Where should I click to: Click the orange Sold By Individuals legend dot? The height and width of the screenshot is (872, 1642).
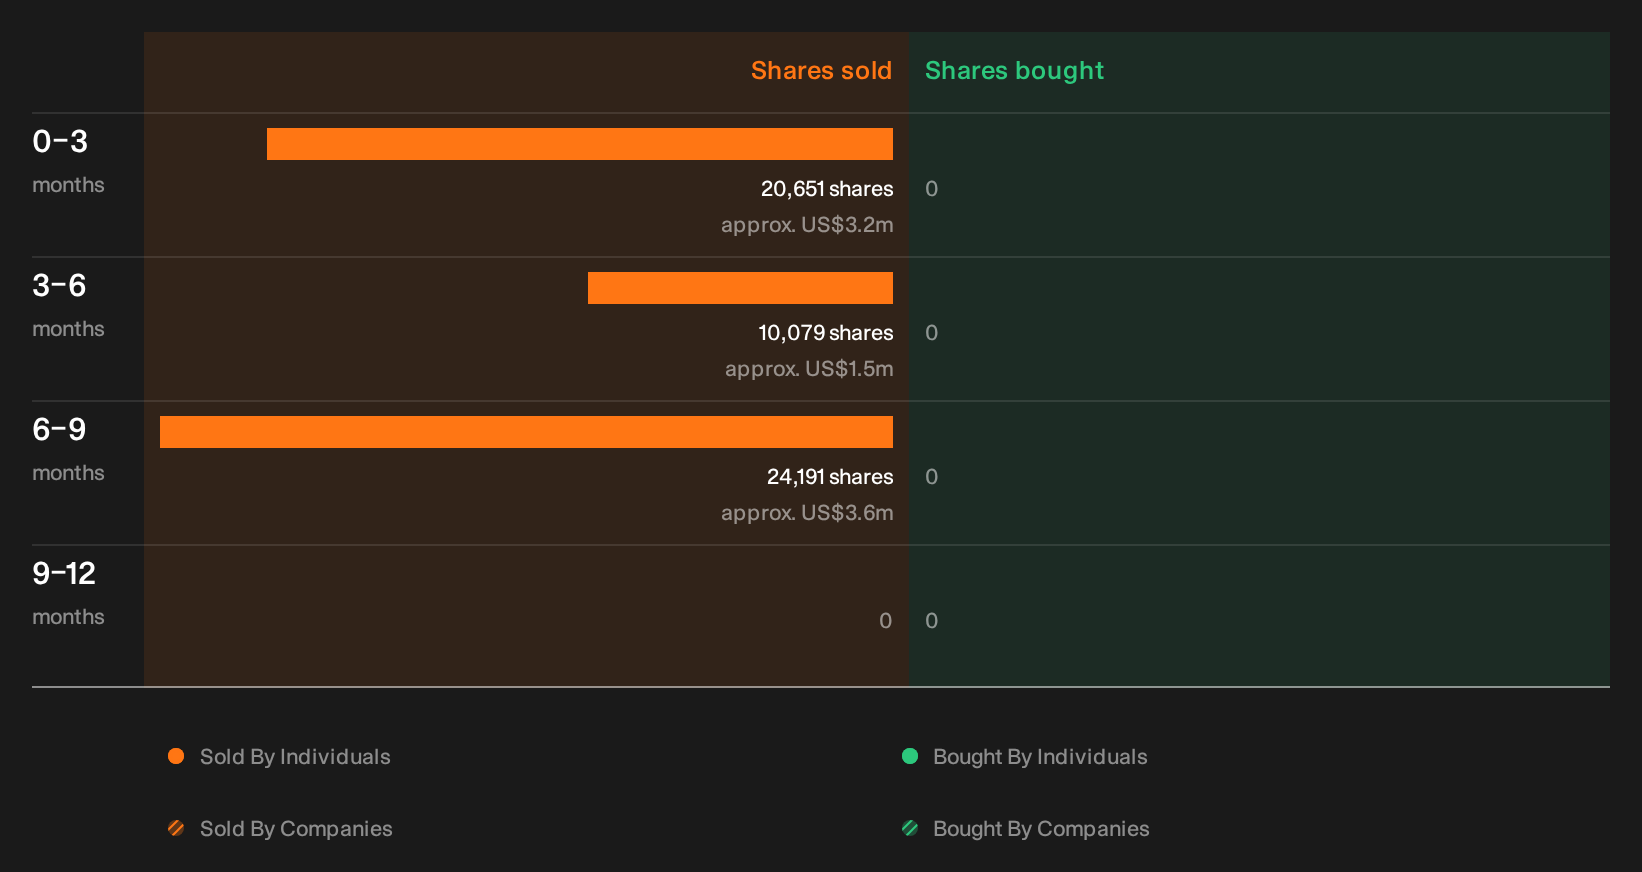click(176, 756)
